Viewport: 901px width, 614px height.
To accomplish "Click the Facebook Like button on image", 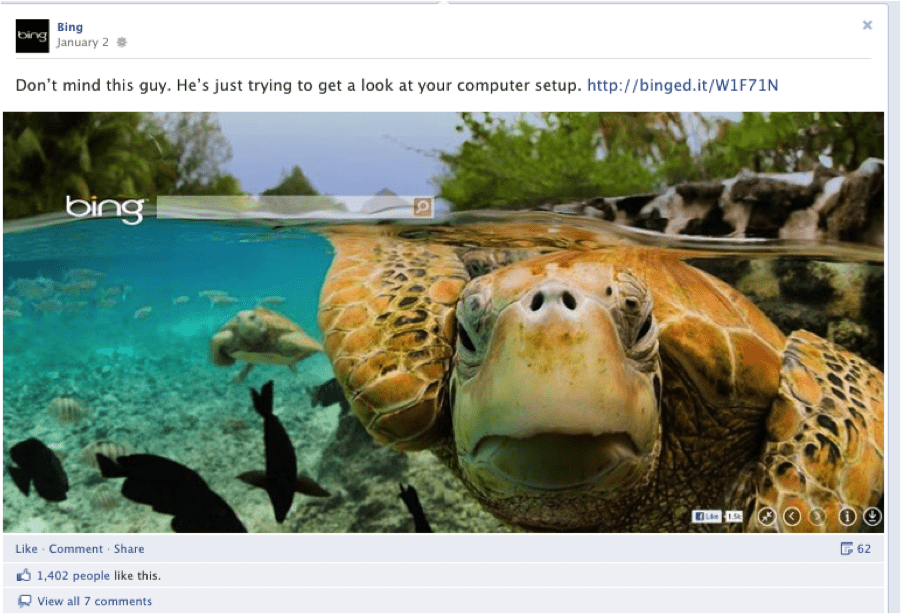I will (706, 516).
